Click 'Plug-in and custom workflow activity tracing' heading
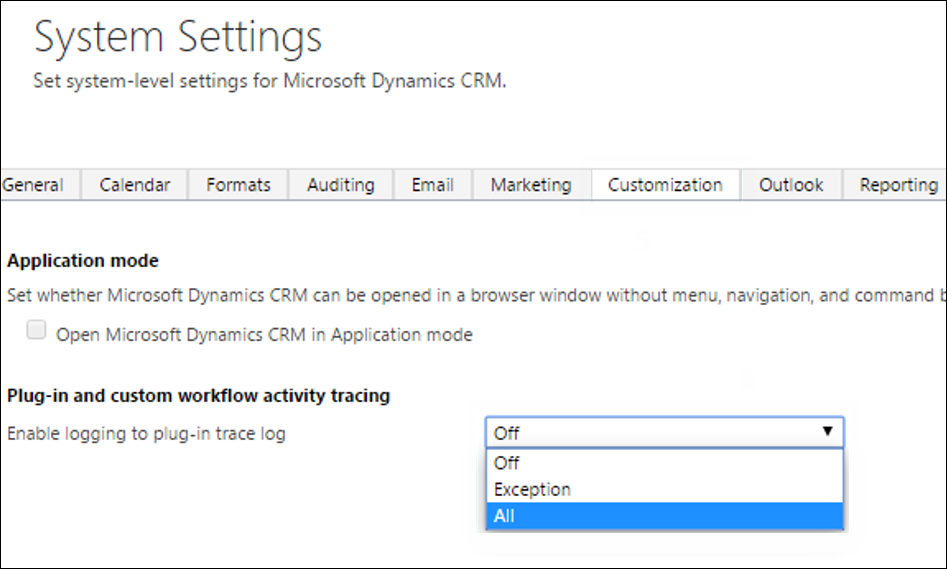 tap(198, 396)
